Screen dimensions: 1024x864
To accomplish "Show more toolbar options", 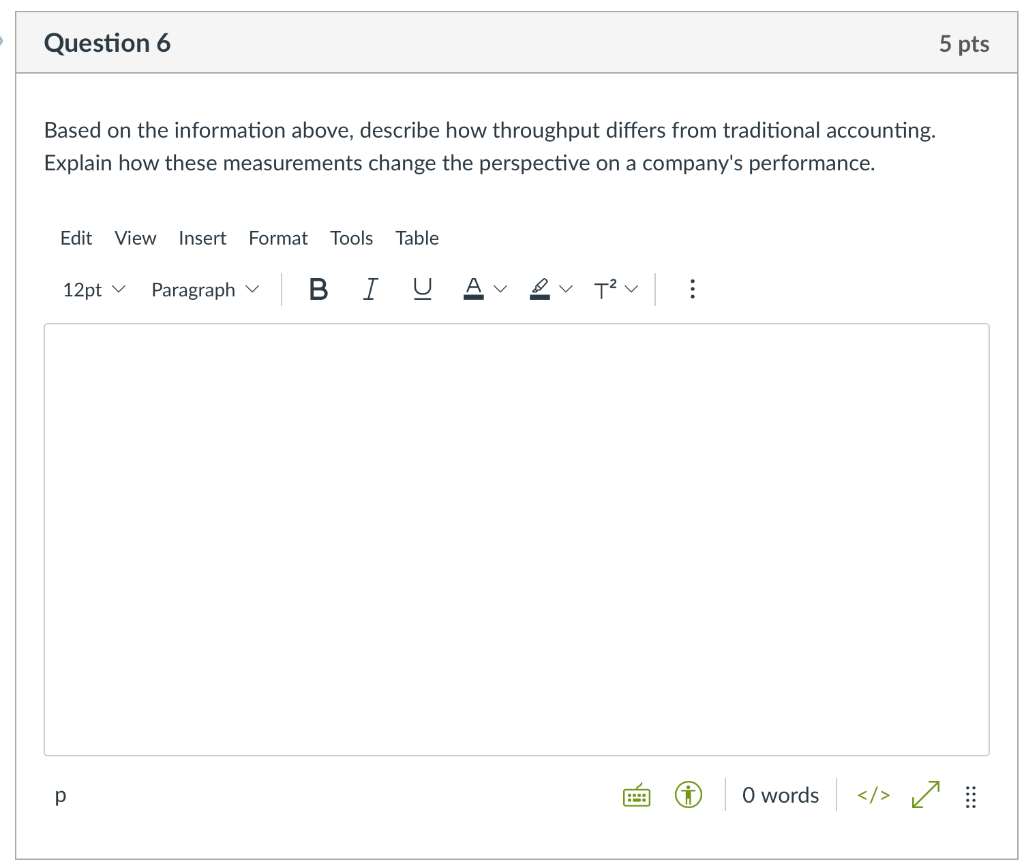I will [x=692, y=290].
